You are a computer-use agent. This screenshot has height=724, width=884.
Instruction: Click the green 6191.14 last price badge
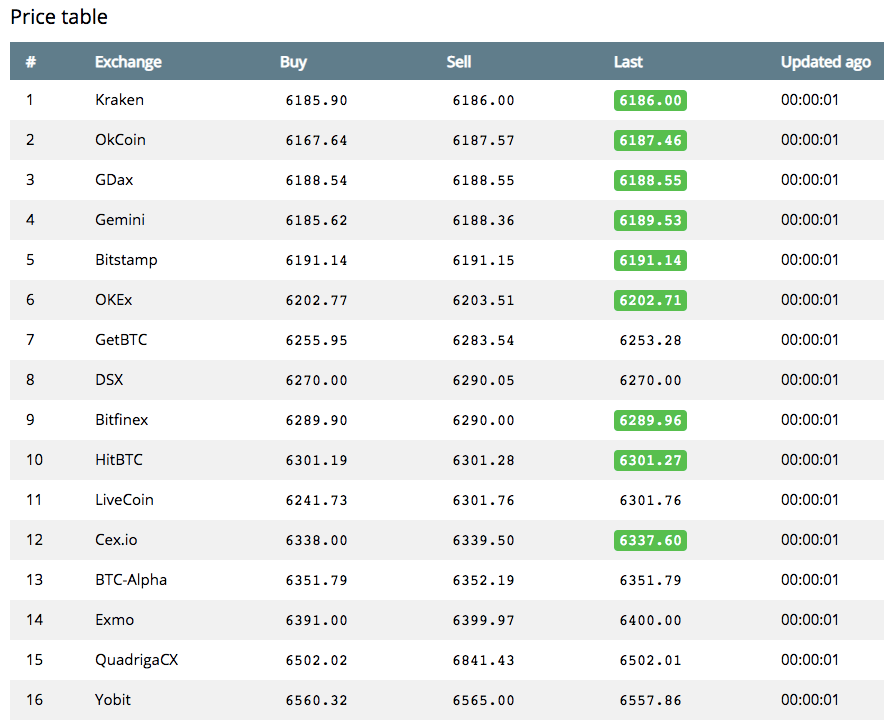pos(650,261)
